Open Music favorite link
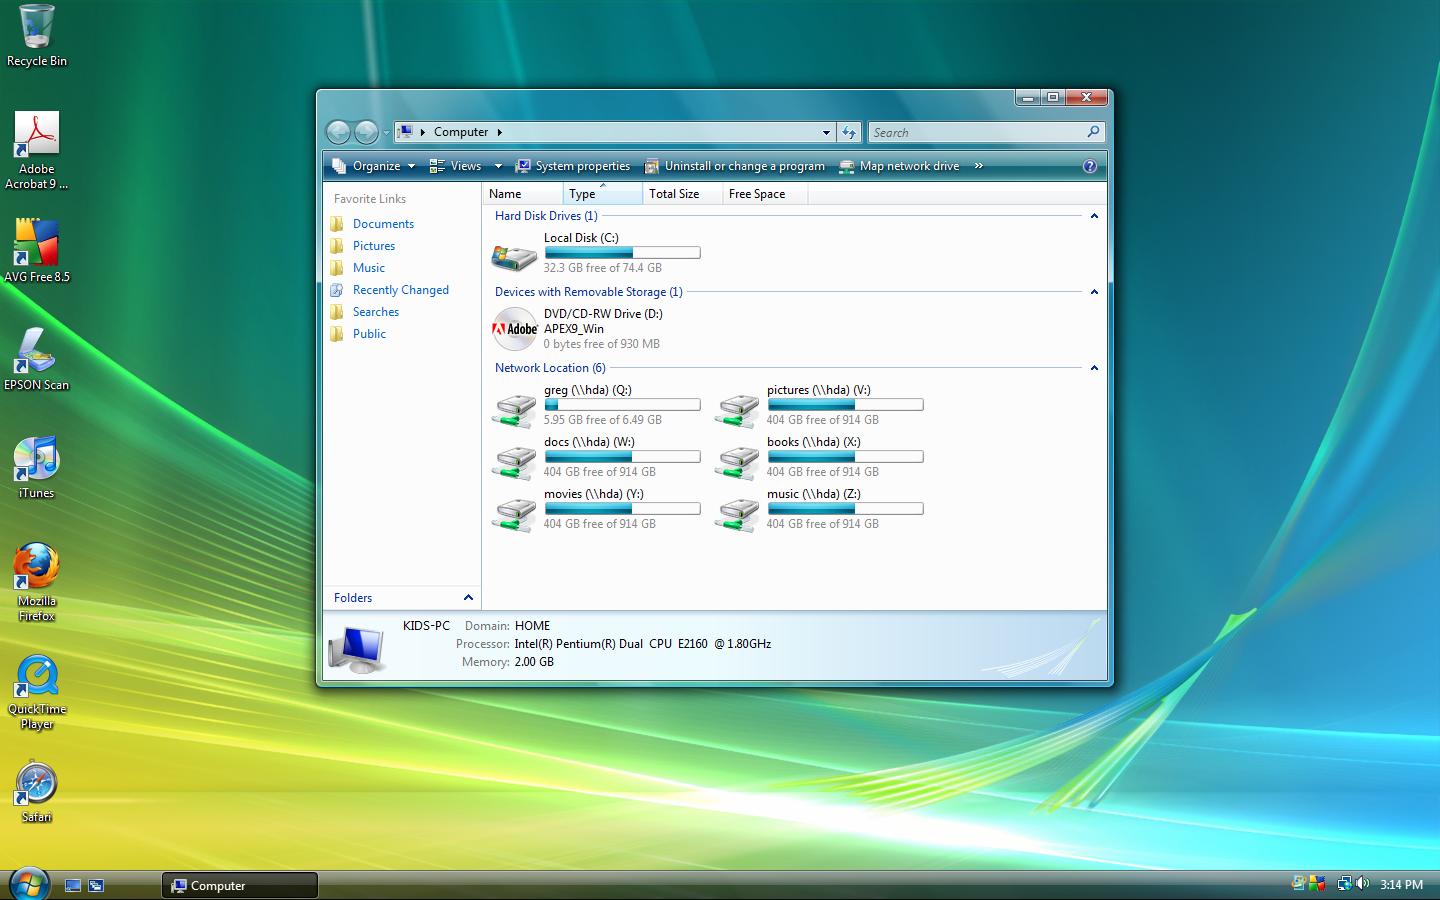Screen dimensions: 1440x900 (x=369, y=268)
